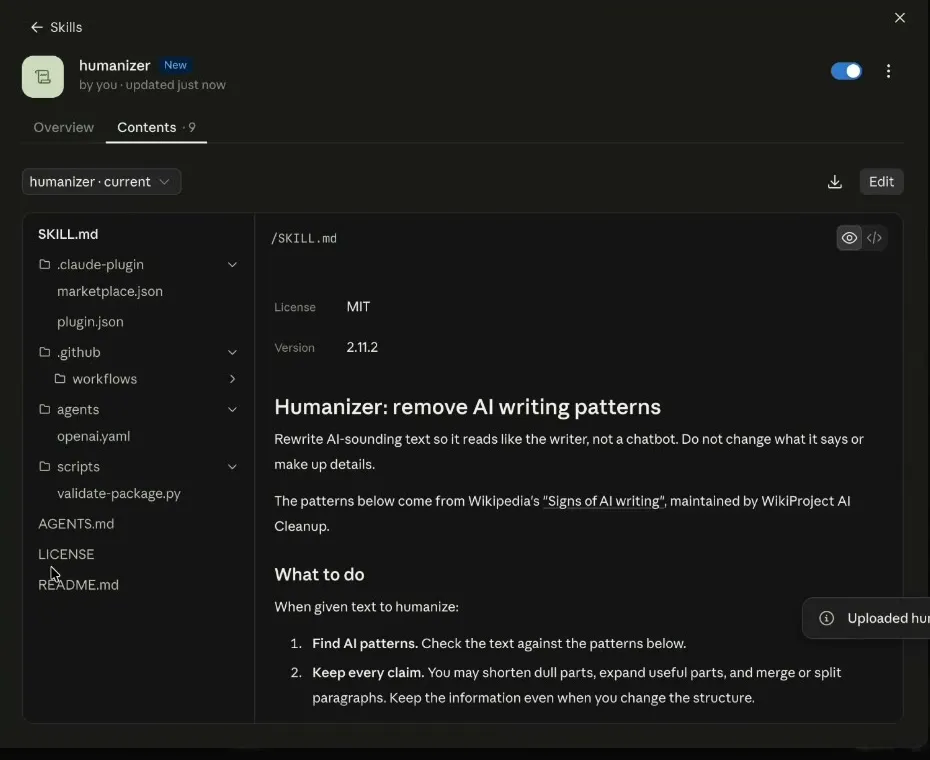Go back to Skills list
The image size is (930, 760).
point(56,27)
